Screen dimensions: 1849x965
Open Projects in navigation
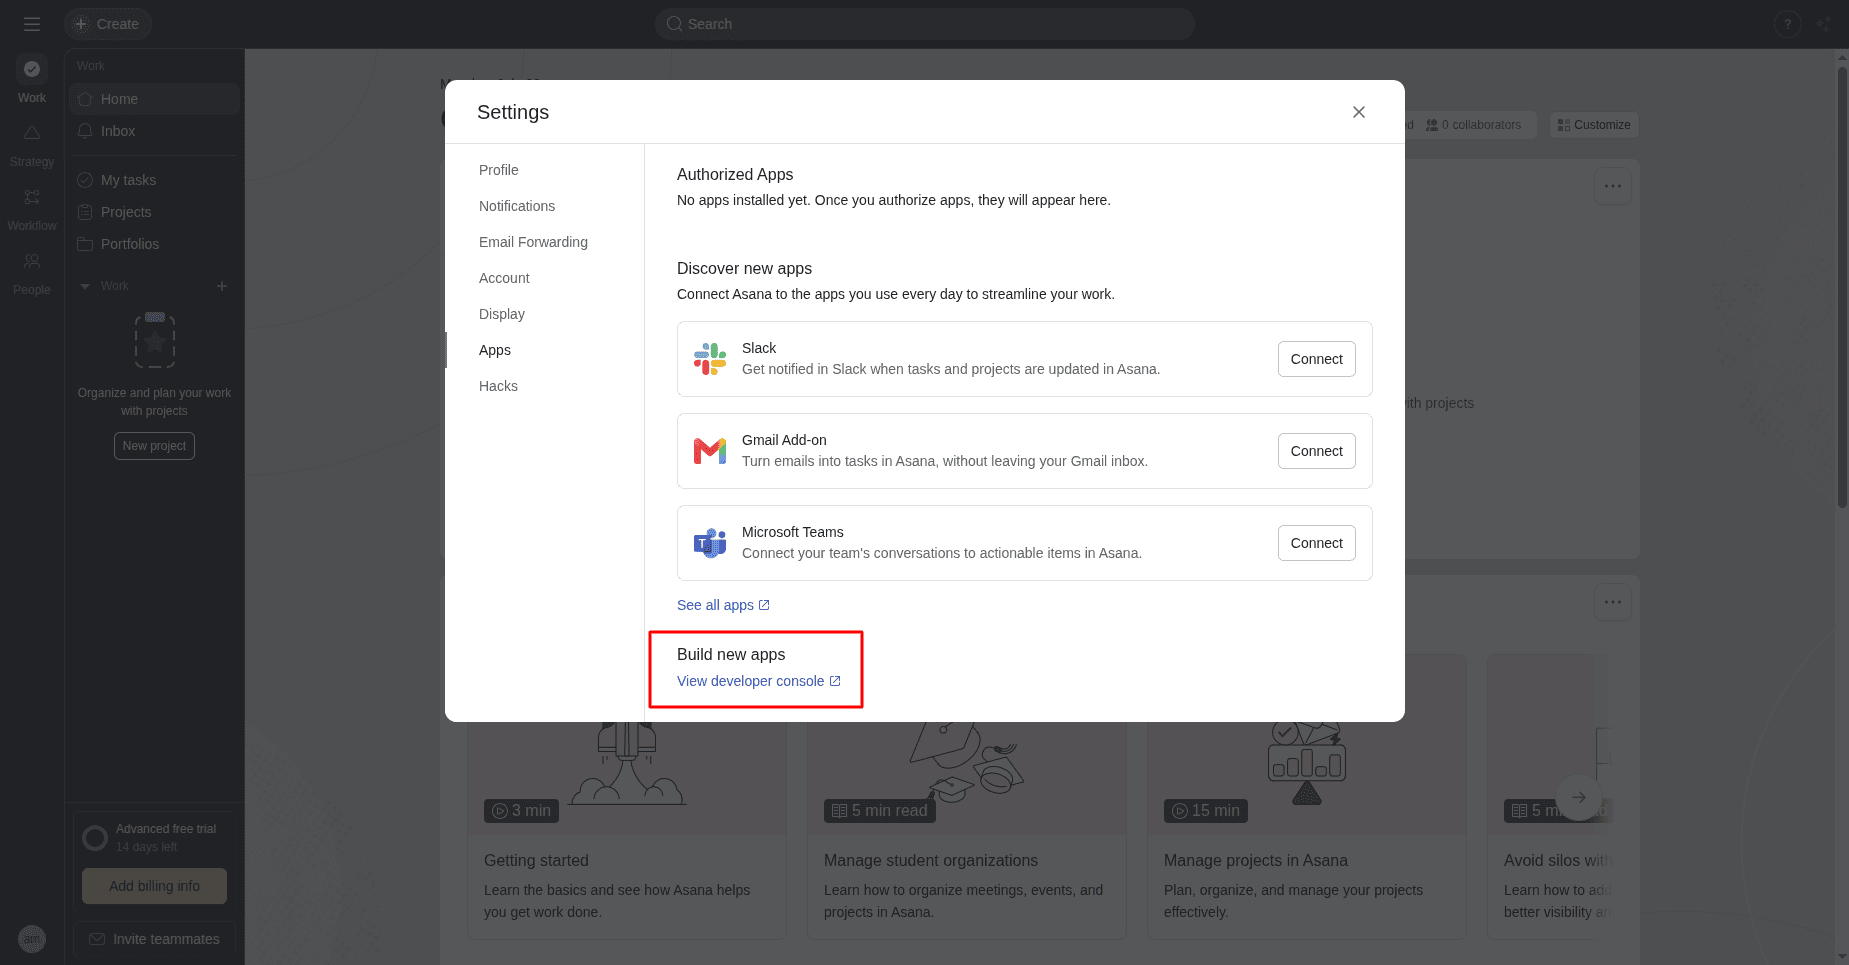pyautogui.click(x=155, y=212)
